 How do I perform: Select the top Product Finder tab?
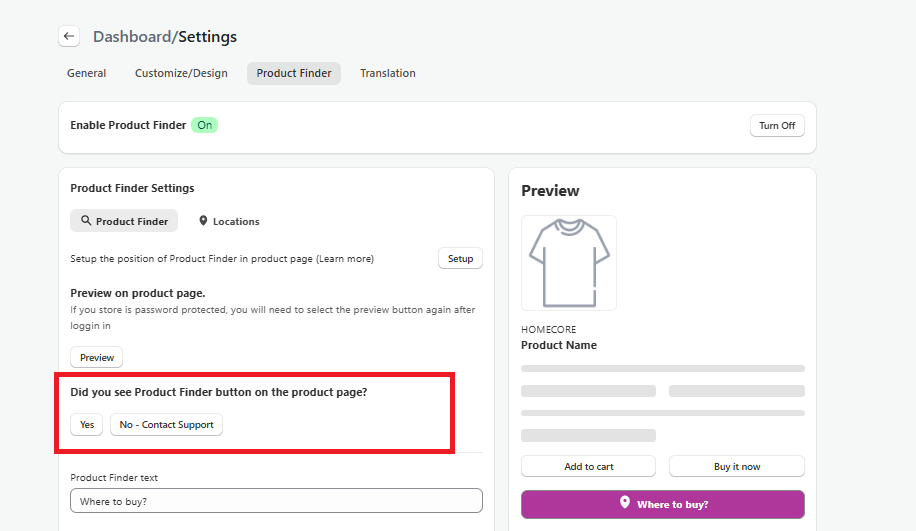click(294, 73)
